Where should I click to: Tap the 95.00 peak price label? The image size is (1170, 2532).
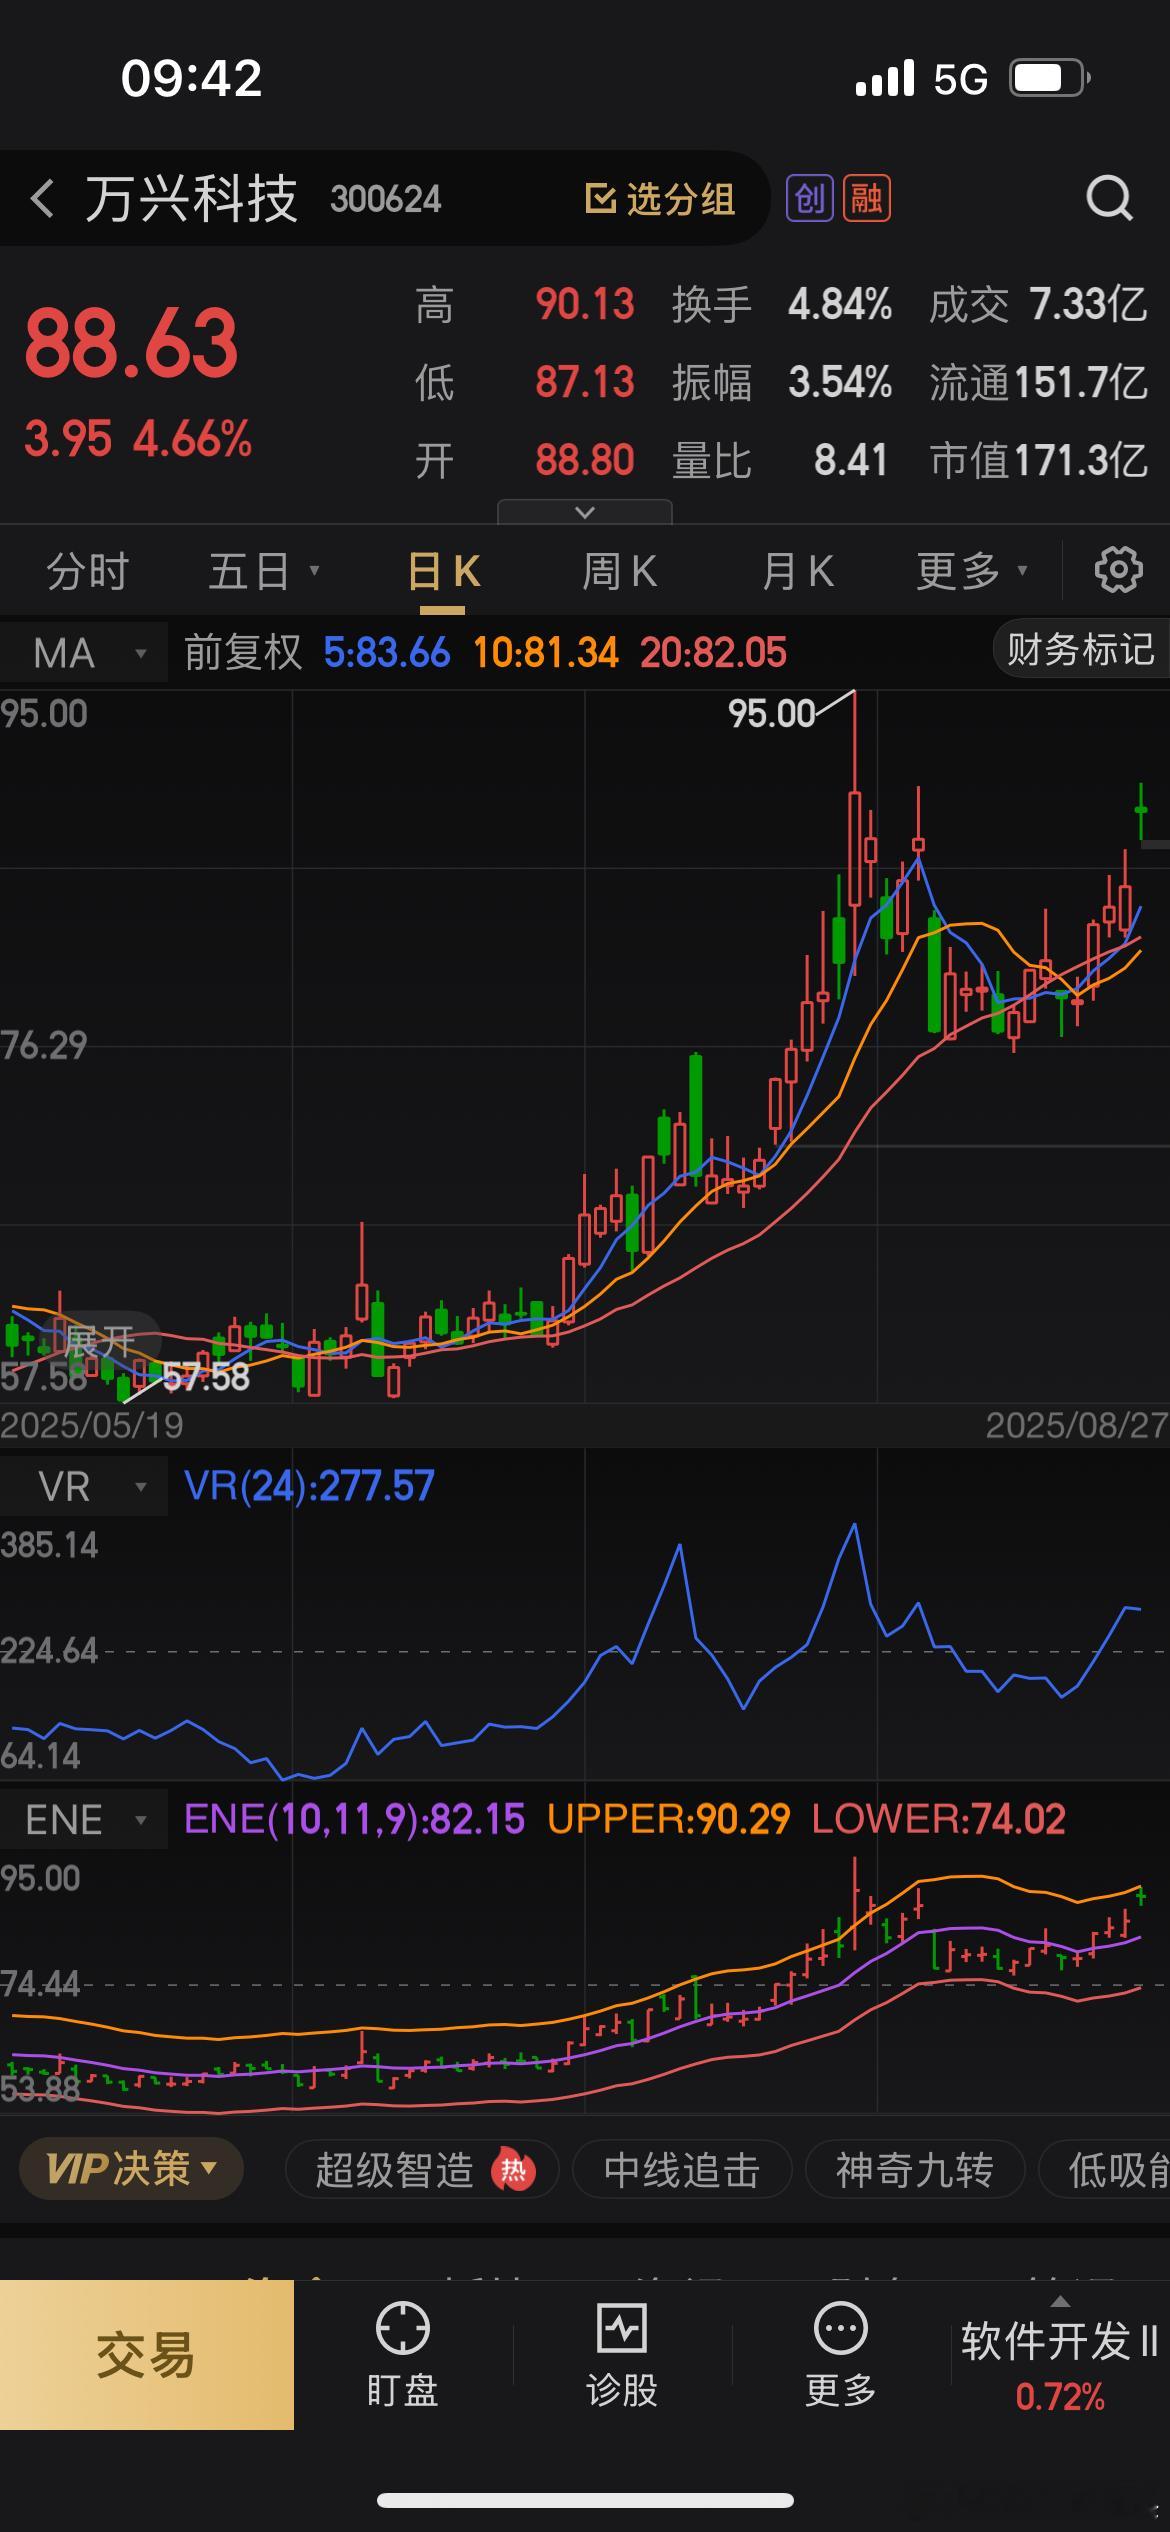coord(771,714)
